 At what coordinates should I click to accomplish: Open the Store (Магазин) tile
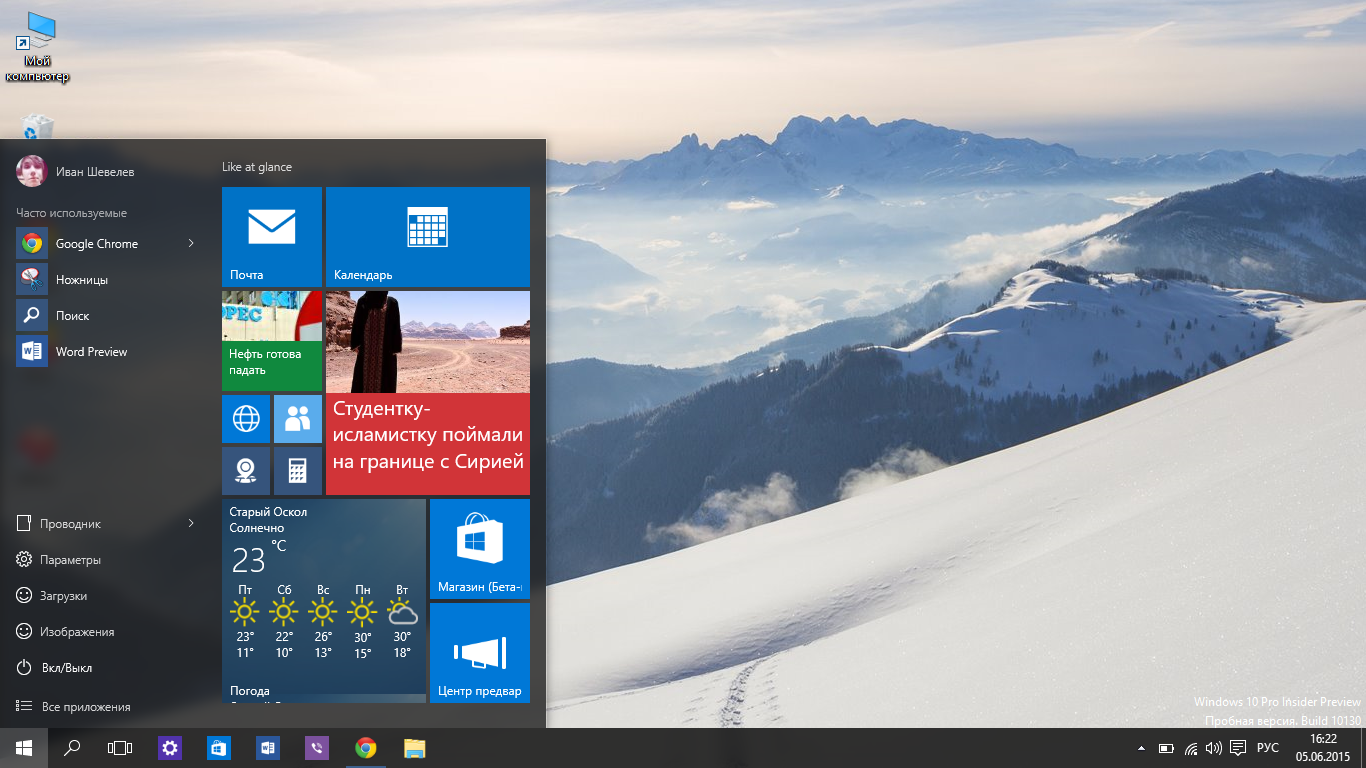[479, 547]
